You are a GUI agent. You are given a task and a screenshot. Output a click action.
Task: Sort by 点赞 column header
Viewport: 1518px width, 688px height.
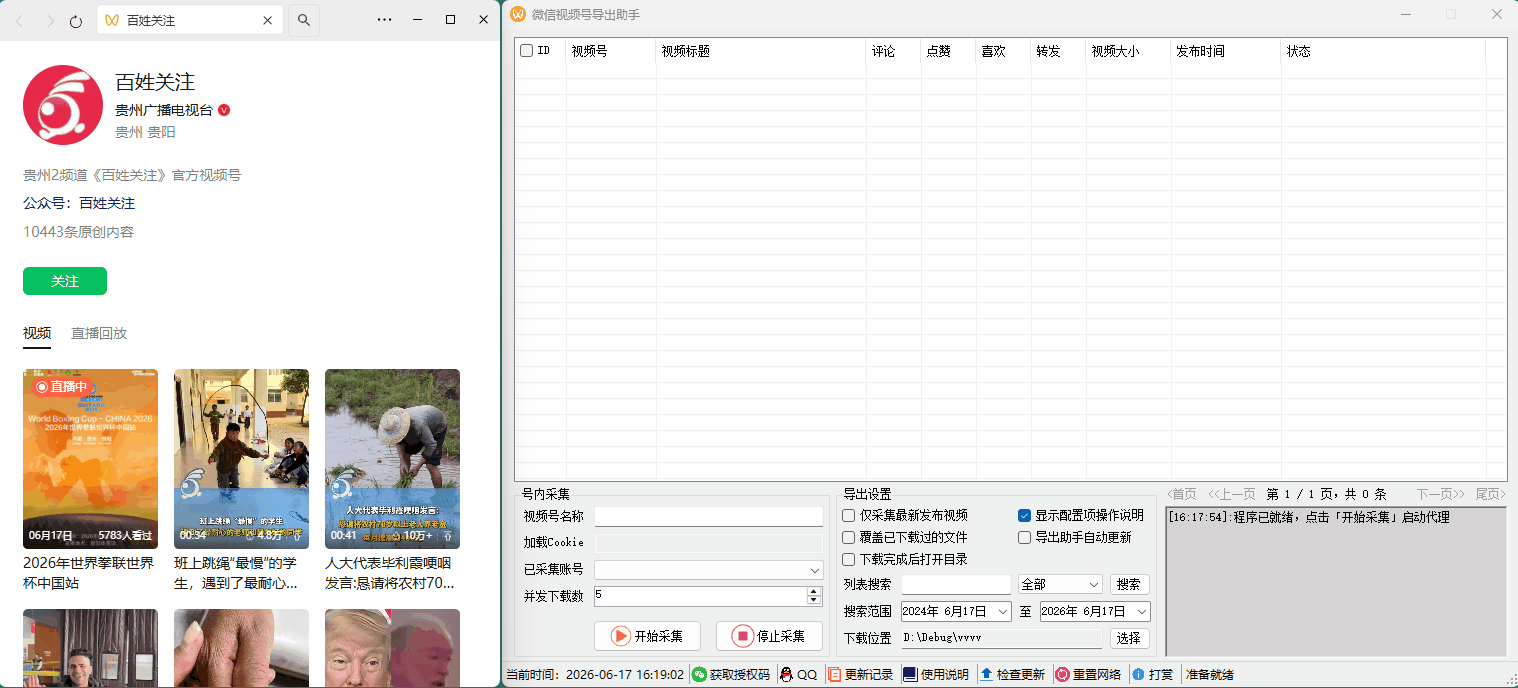pos(948,51)
